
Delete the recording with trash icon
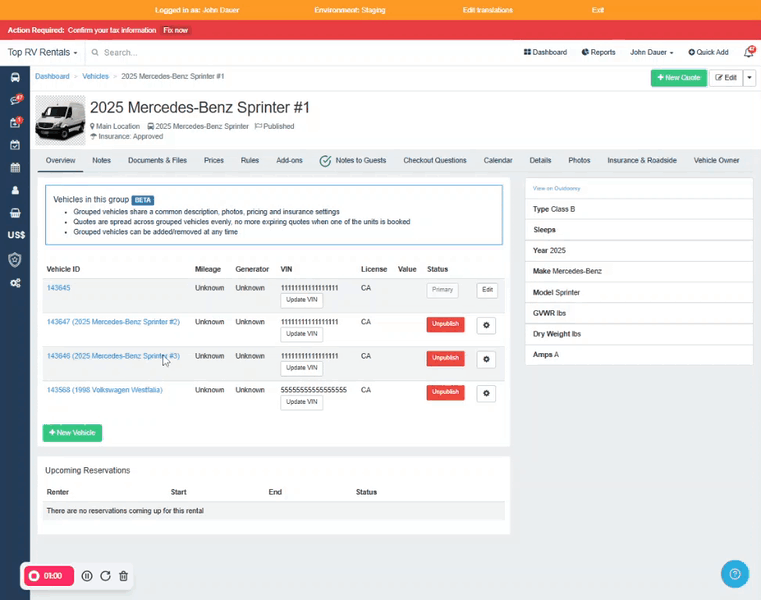[123, 576]
